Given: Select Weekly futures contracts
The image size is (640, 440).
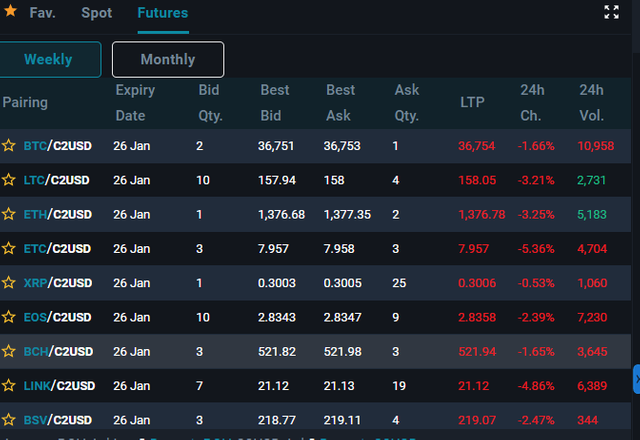Looking at the screenshot, I should 49,60.
